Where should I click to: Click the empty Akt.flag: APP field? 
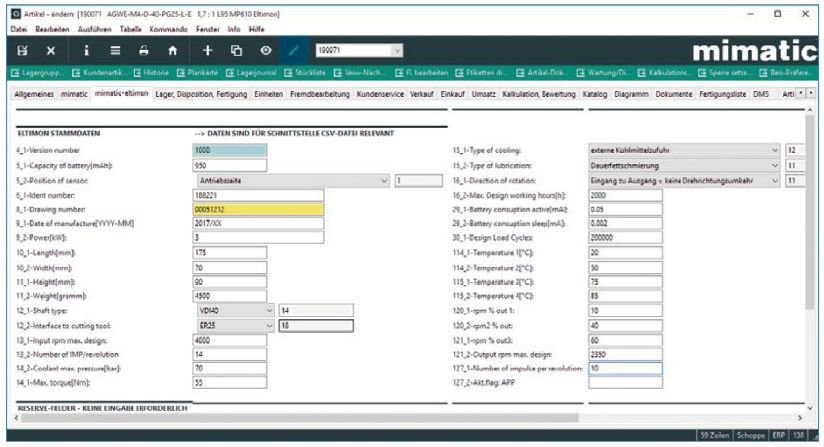[x=625, y=382]
